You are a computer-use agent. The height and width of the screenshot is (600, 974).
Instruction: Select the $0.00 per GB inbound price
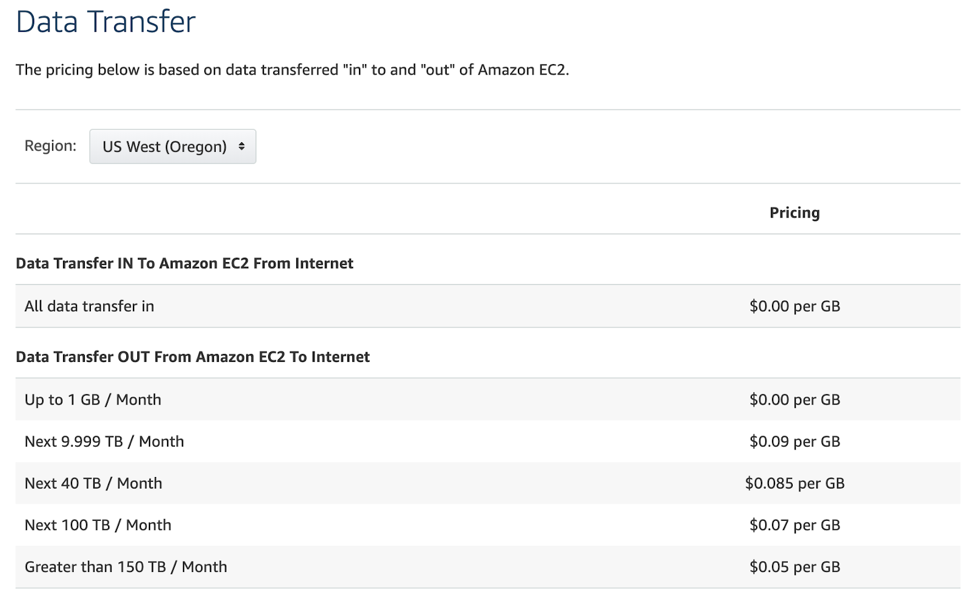[x=794, y=305]
